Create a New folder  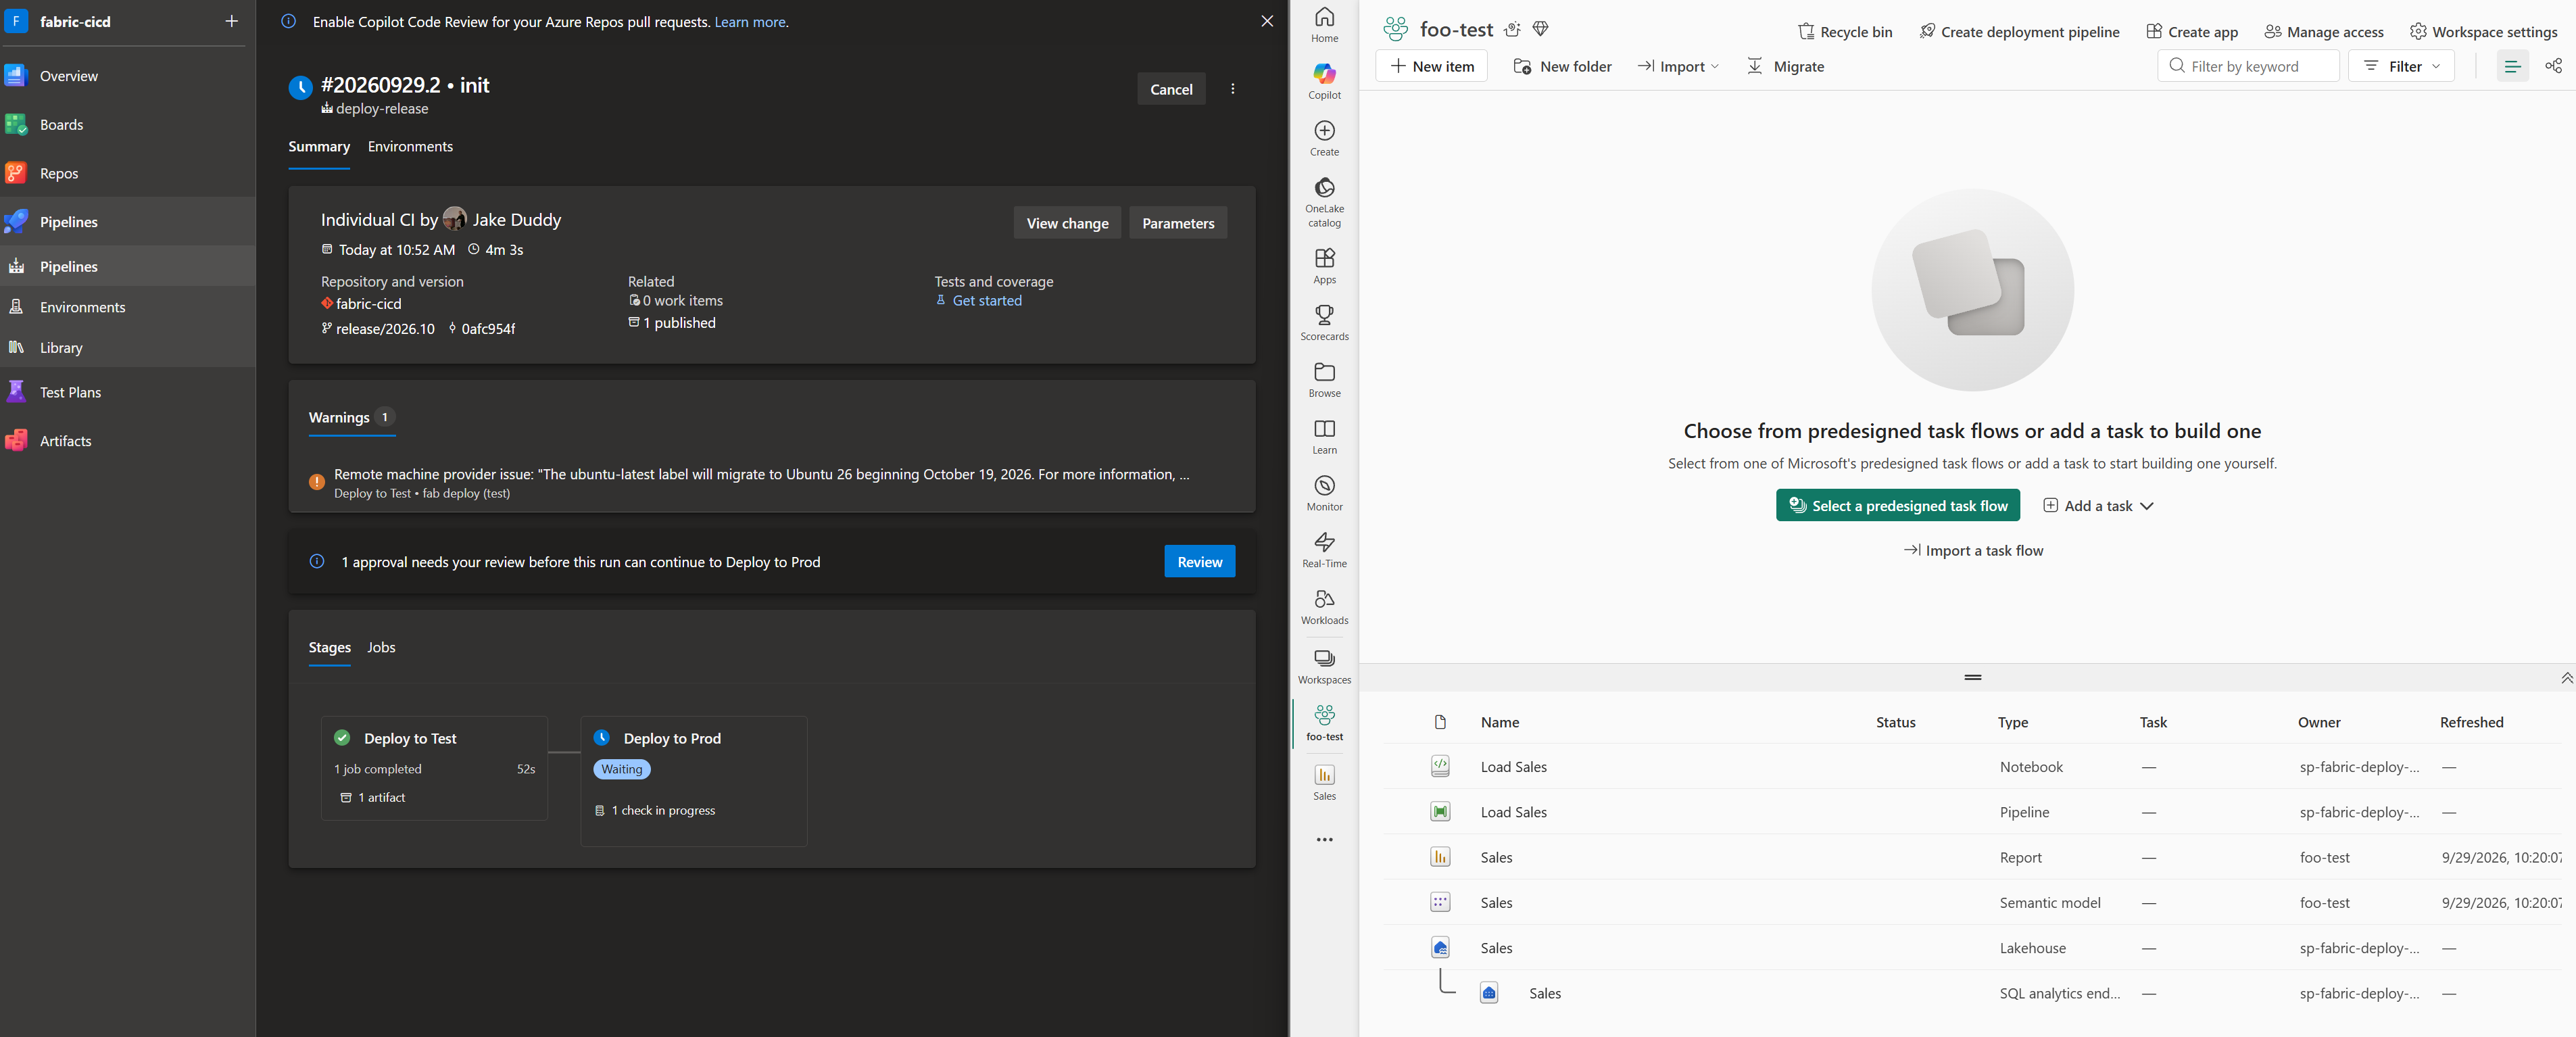coord(1562,66)
